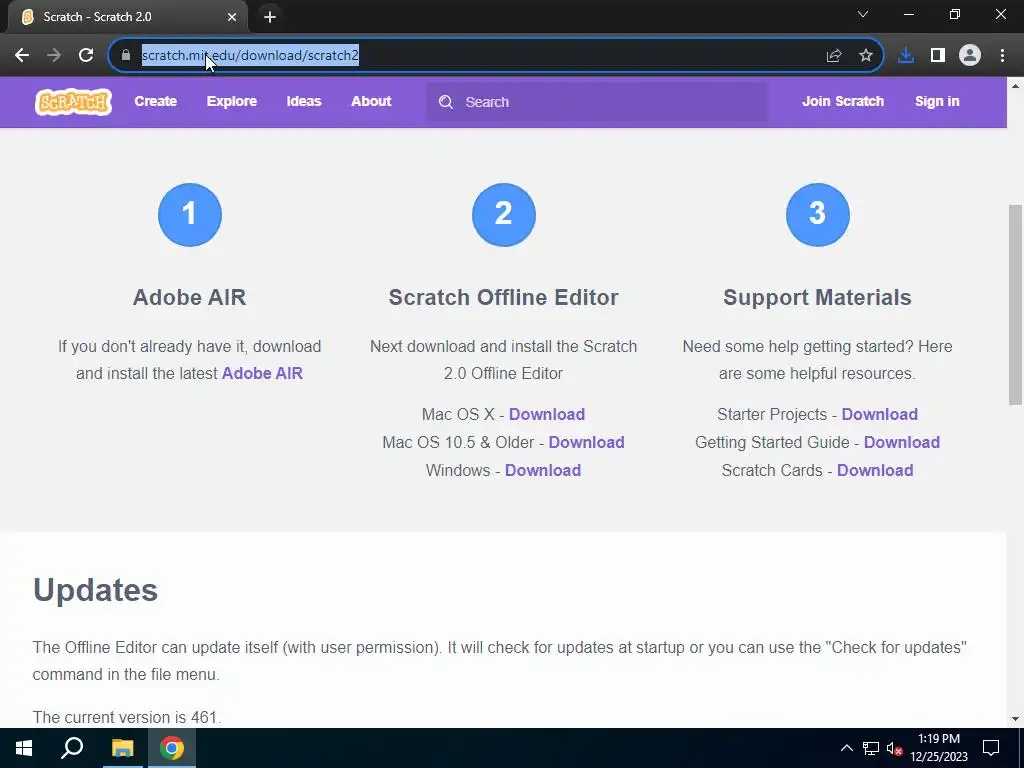The width and height of the screenshot is (1024, 768).
Task: Open a new tab with plus button
Action: pyautogui.click(x=270, y=17)
